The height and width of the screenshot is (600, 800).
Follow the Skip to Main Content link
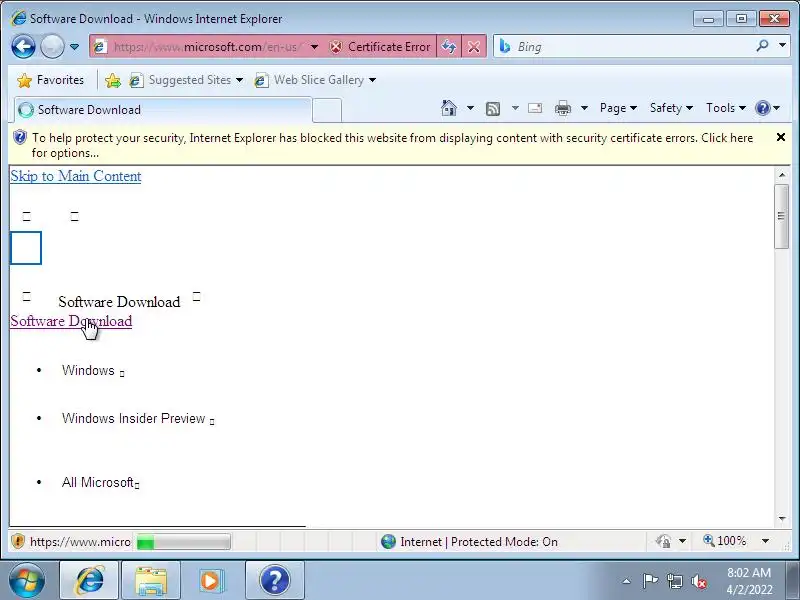click(76, 176)
